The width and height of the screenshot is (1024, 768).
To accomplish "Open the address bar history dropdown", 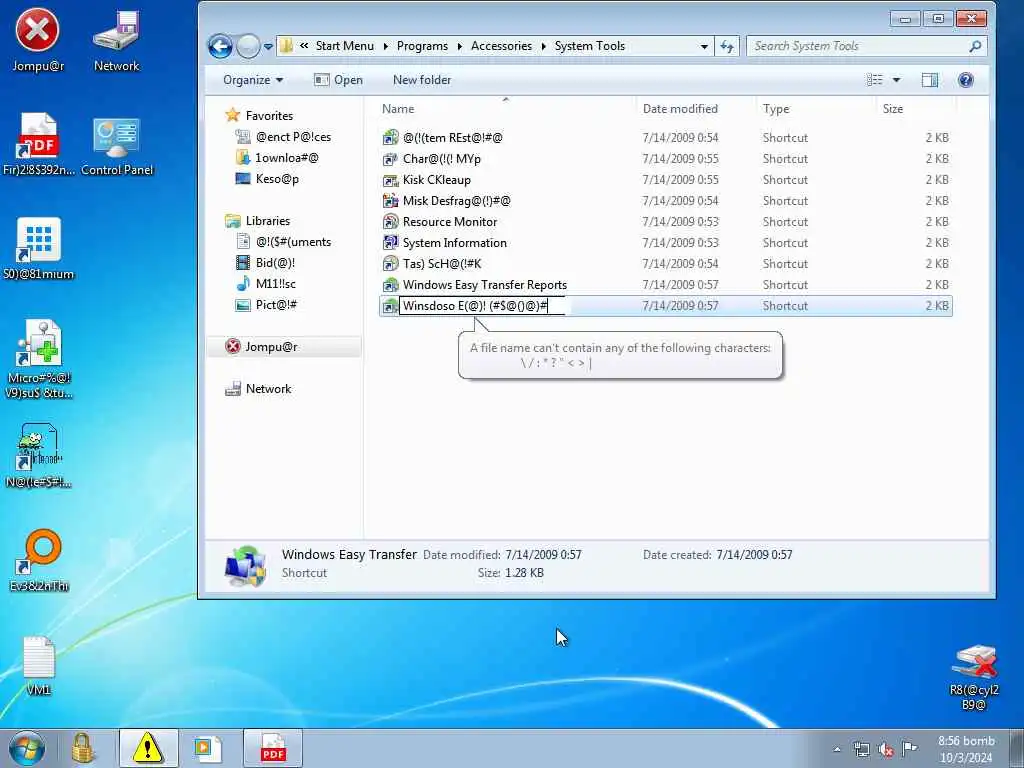I will 704,46.
